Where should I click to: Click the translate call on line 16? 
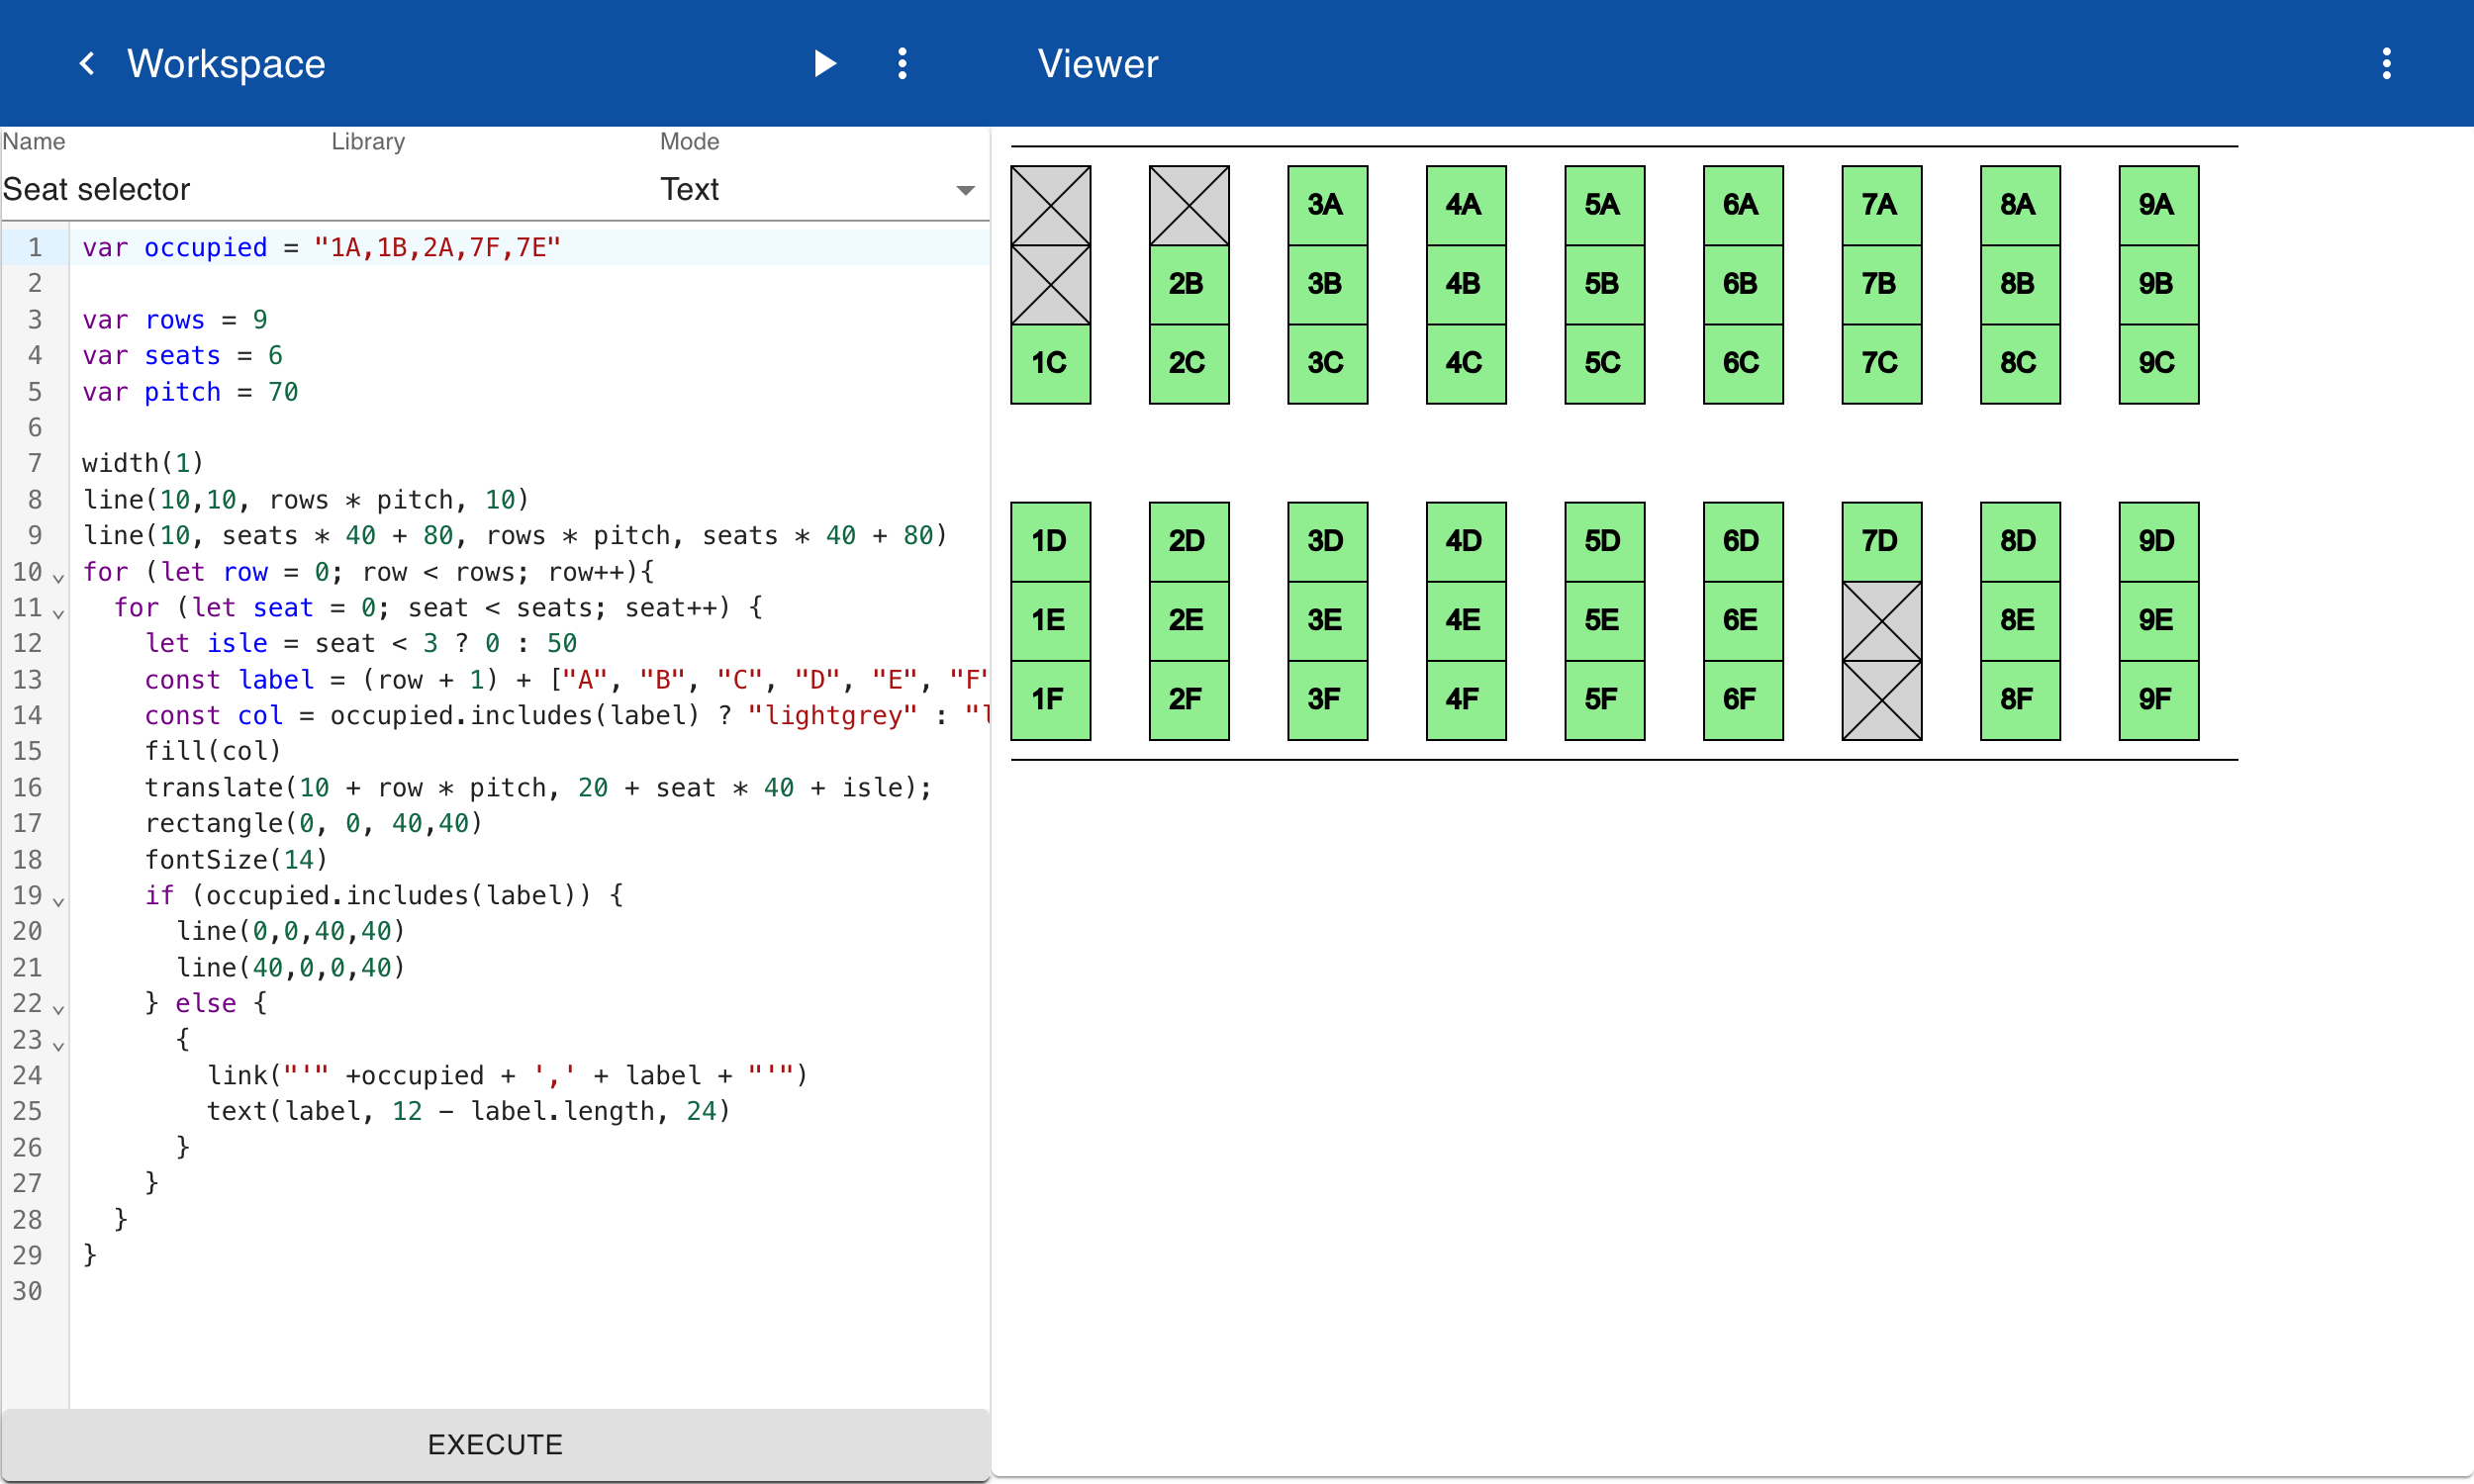point(538,787)
